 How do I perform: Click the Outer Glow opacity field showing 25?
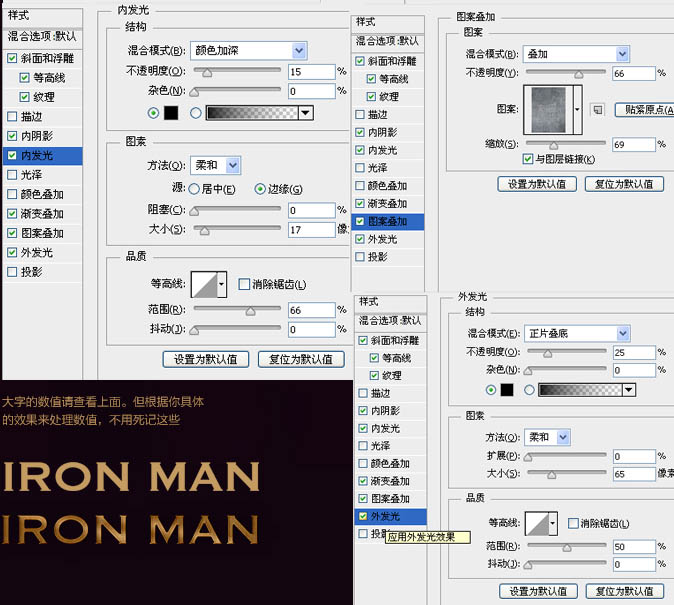pos(634,353)
